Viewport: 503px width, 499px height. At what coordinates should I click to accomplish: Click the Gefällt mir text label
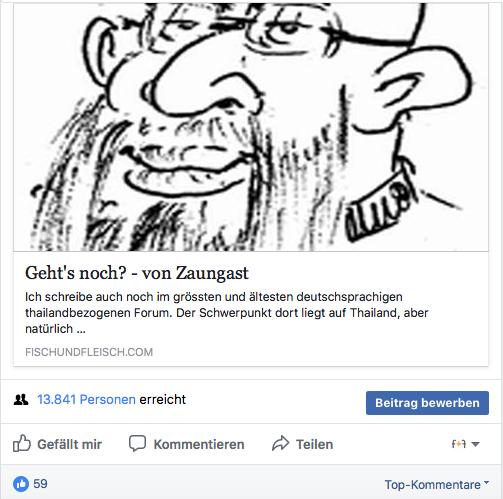coord(69,444)
